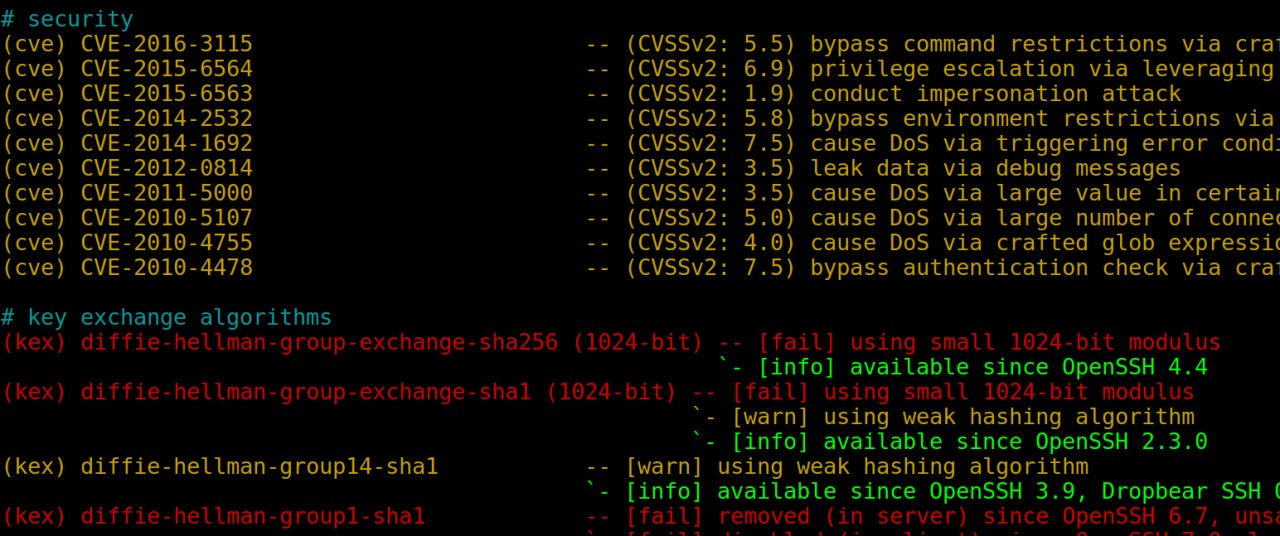Viewport: 1280px width, 536px height.
Task: Click the CVE-2015-6564 entry
Action: [166, 69]
